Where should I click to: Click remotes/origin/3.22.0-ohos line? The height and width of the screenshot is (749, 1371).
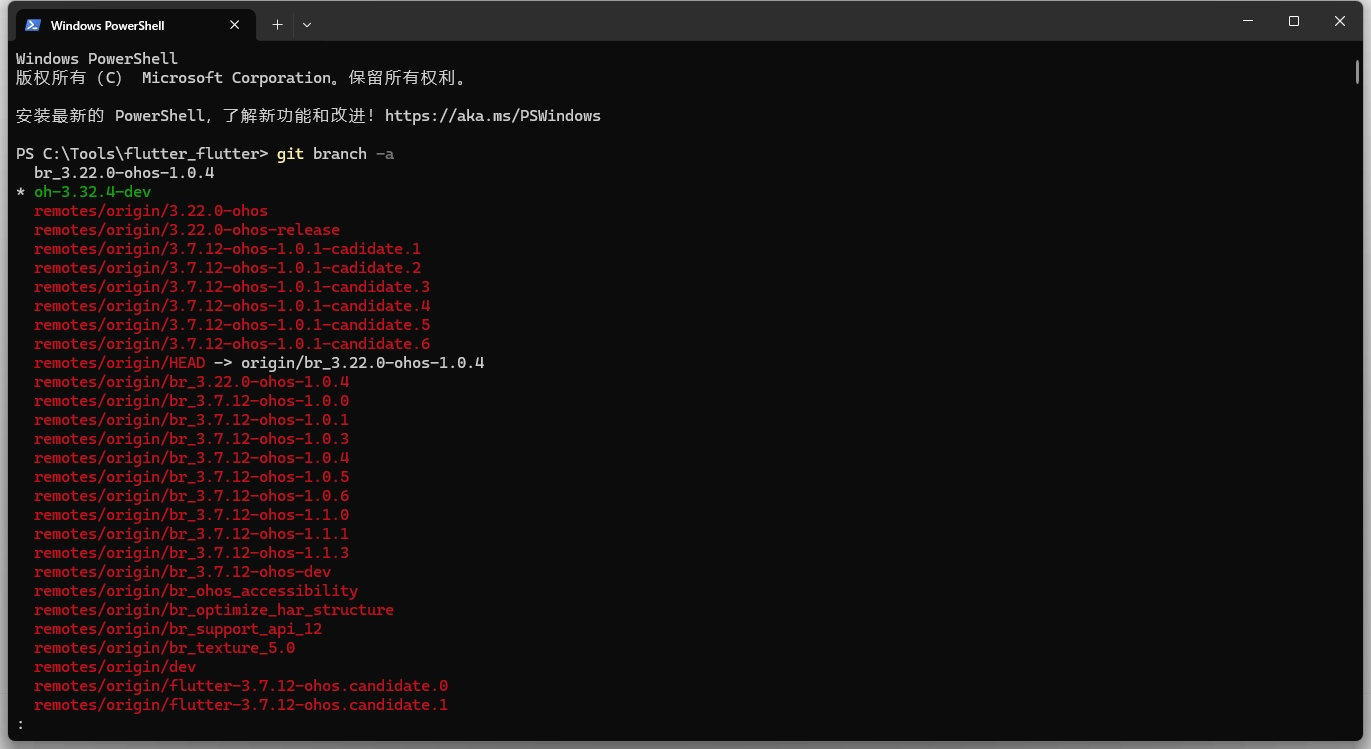[x=151, y=211]
